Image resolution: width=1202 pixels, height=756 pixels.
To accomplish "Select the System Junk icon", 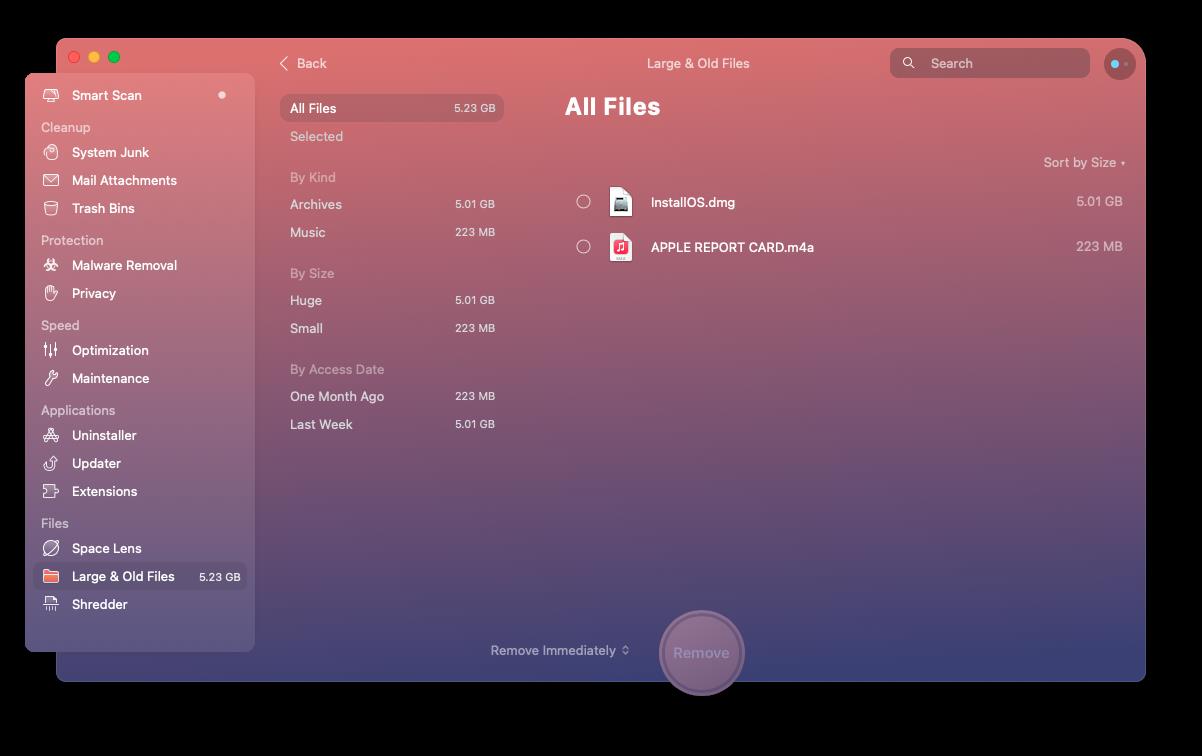I will click(x=51, y=152).
